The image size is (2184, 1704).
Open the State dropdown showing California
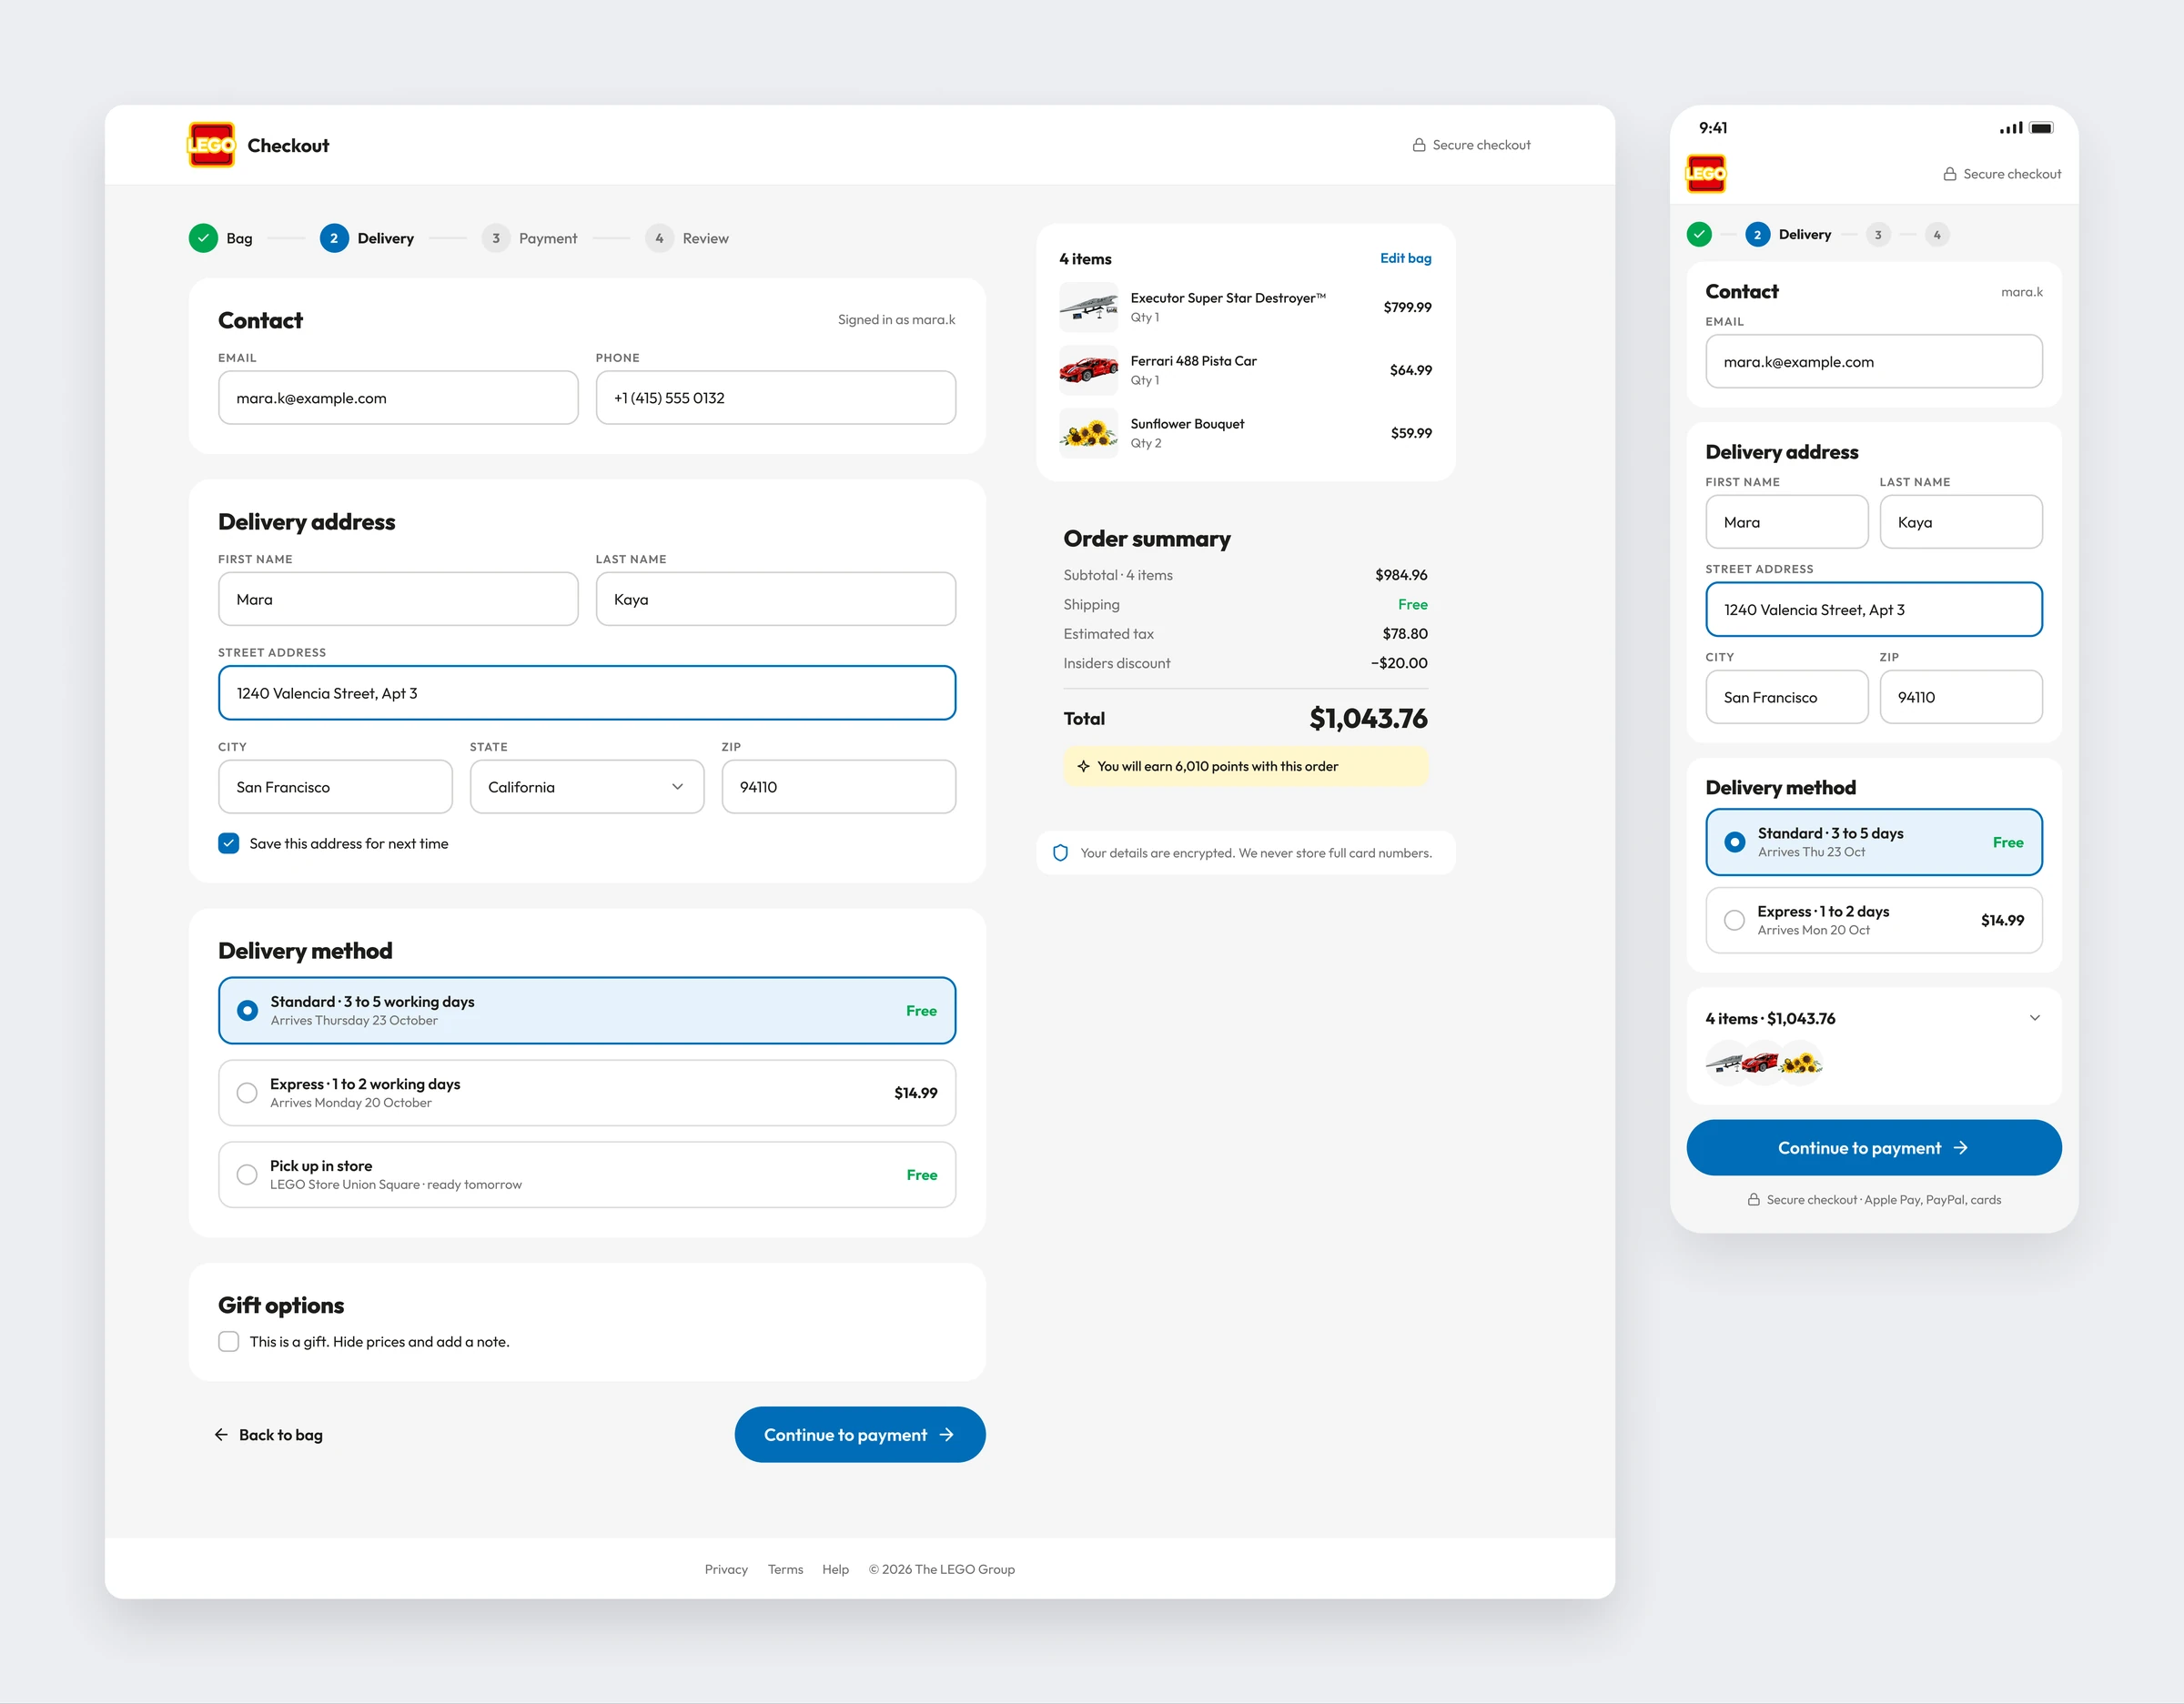click(x=587, y=787)
